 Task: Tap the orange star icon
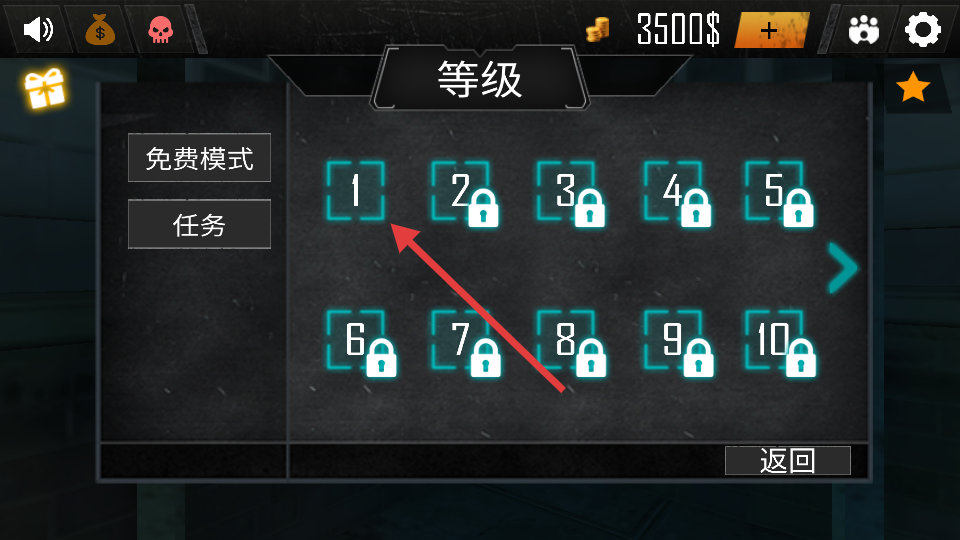point(913,87)
